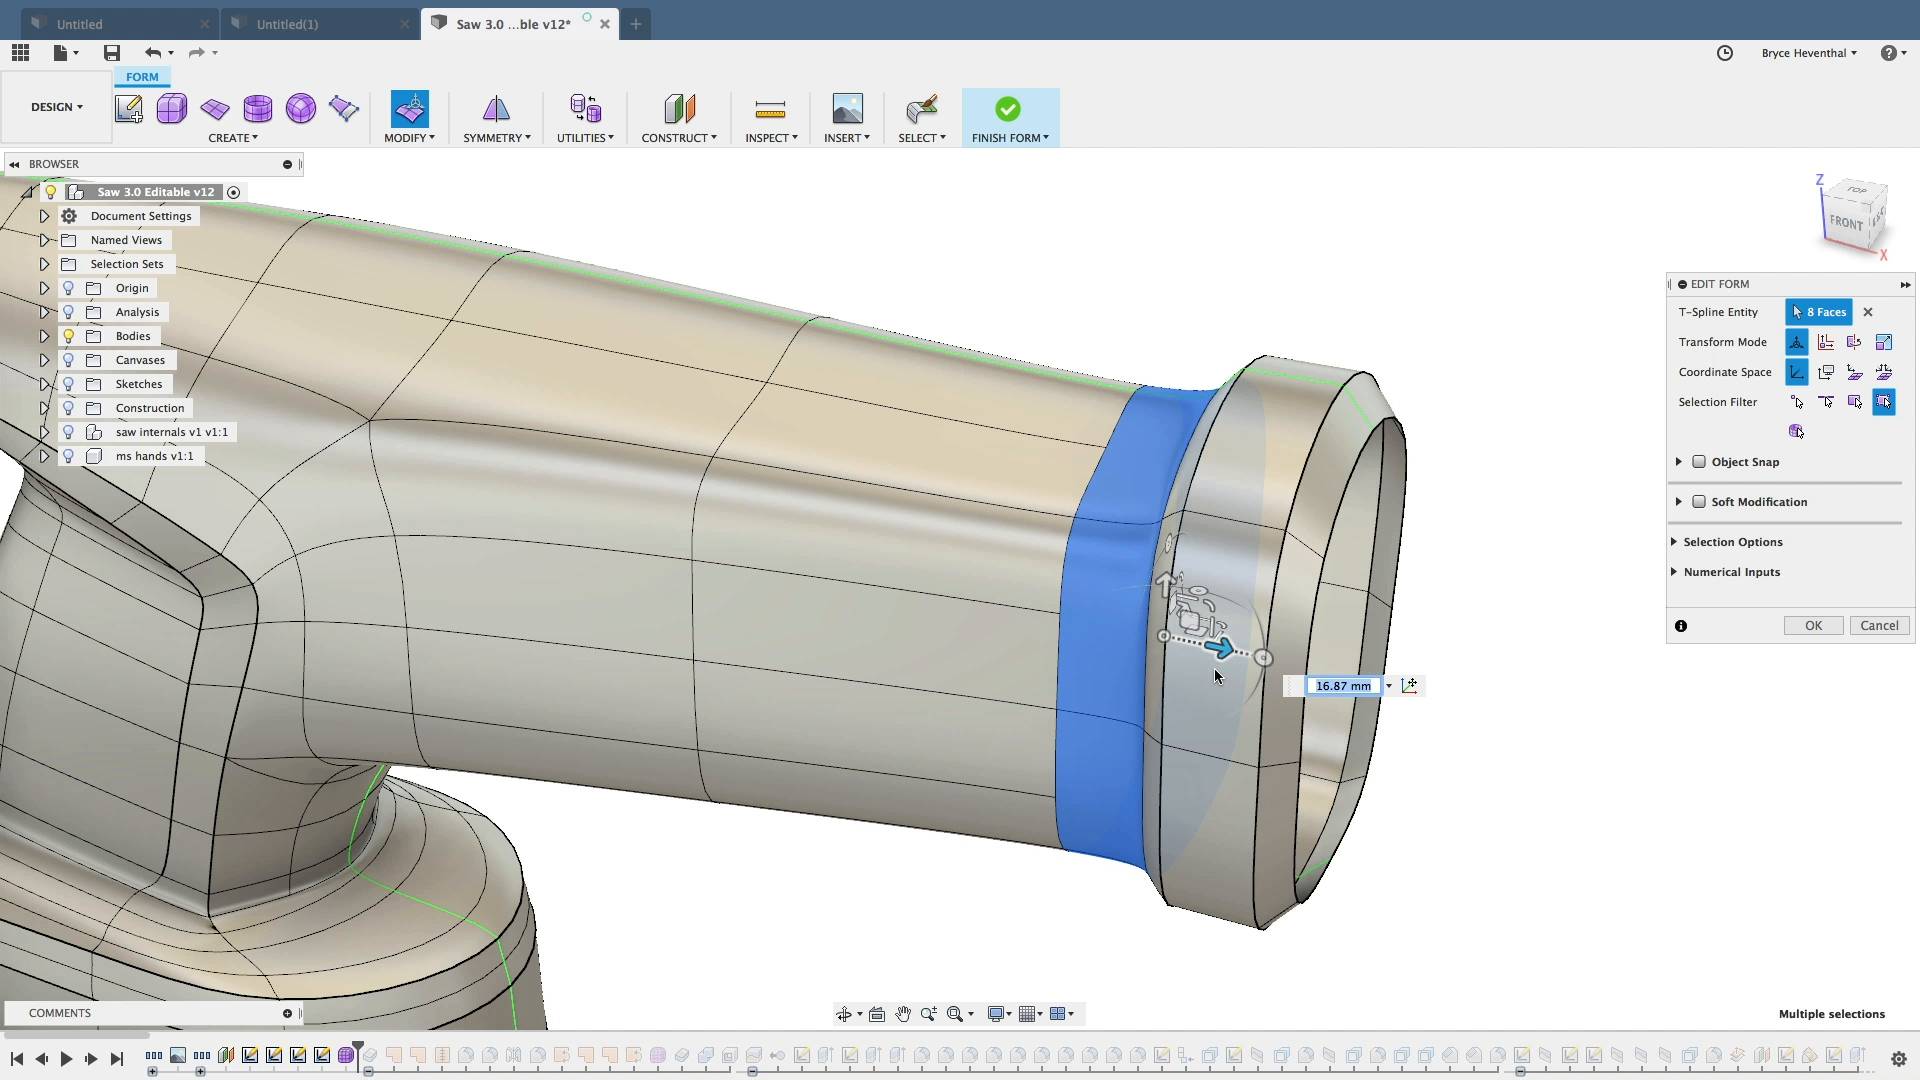This screenshot has width=1920, height=1080.
Task: Enable Soft Modification checkbox
Action: coord(1701,502)
